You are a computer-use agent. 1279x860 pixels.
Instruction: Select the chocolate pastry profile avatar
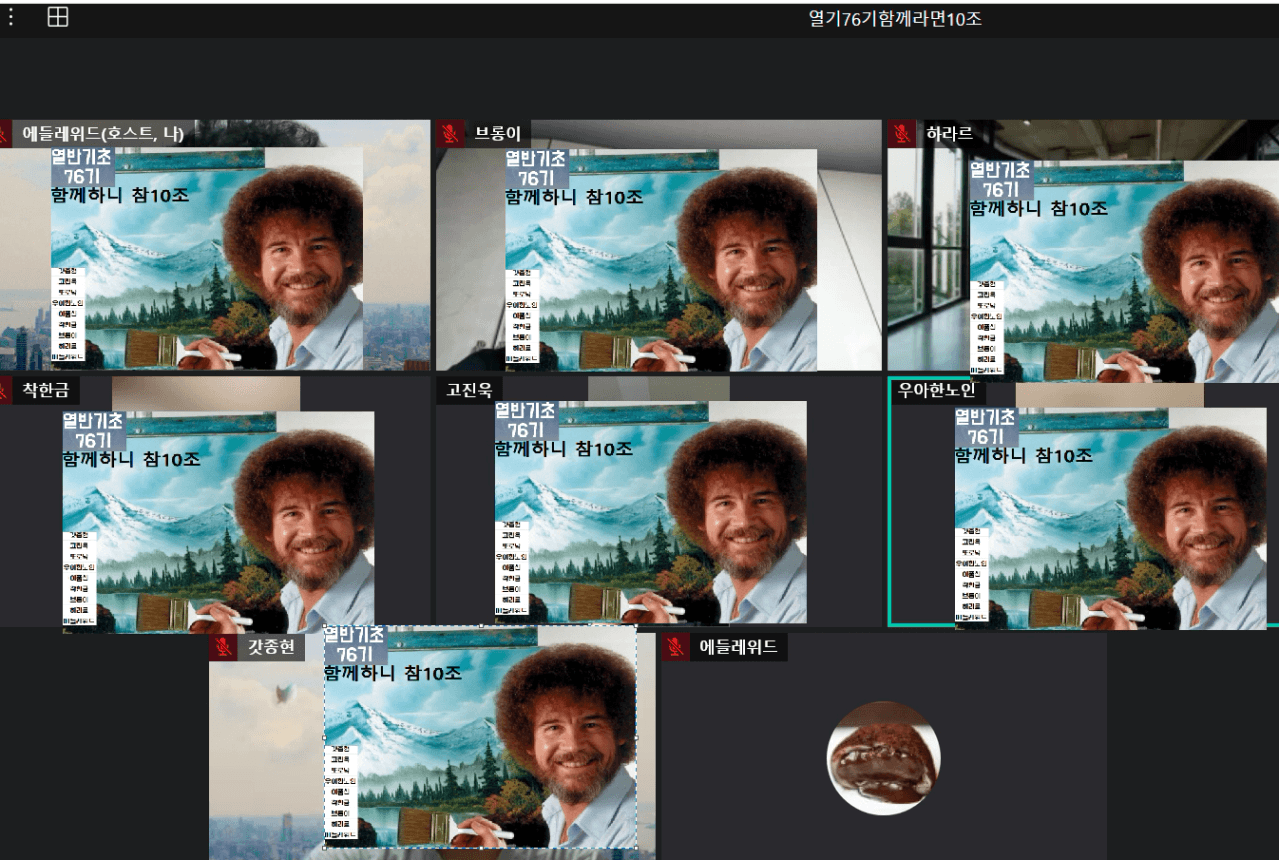click(x=883, y=757)
